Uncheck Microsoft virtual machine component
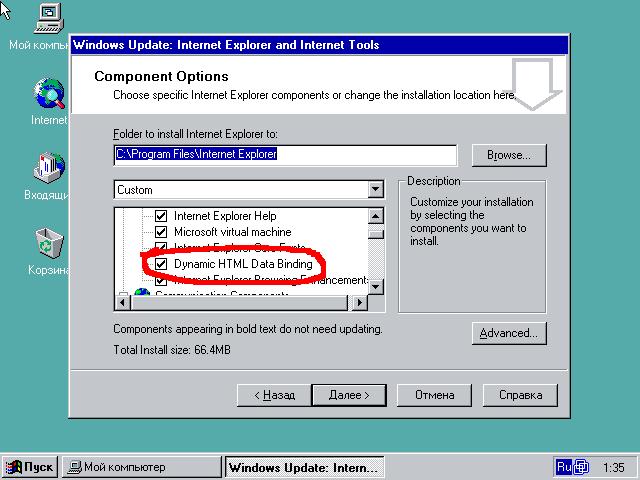The height and width of the screenshot is (480, 640). click(x=160, y=232)
